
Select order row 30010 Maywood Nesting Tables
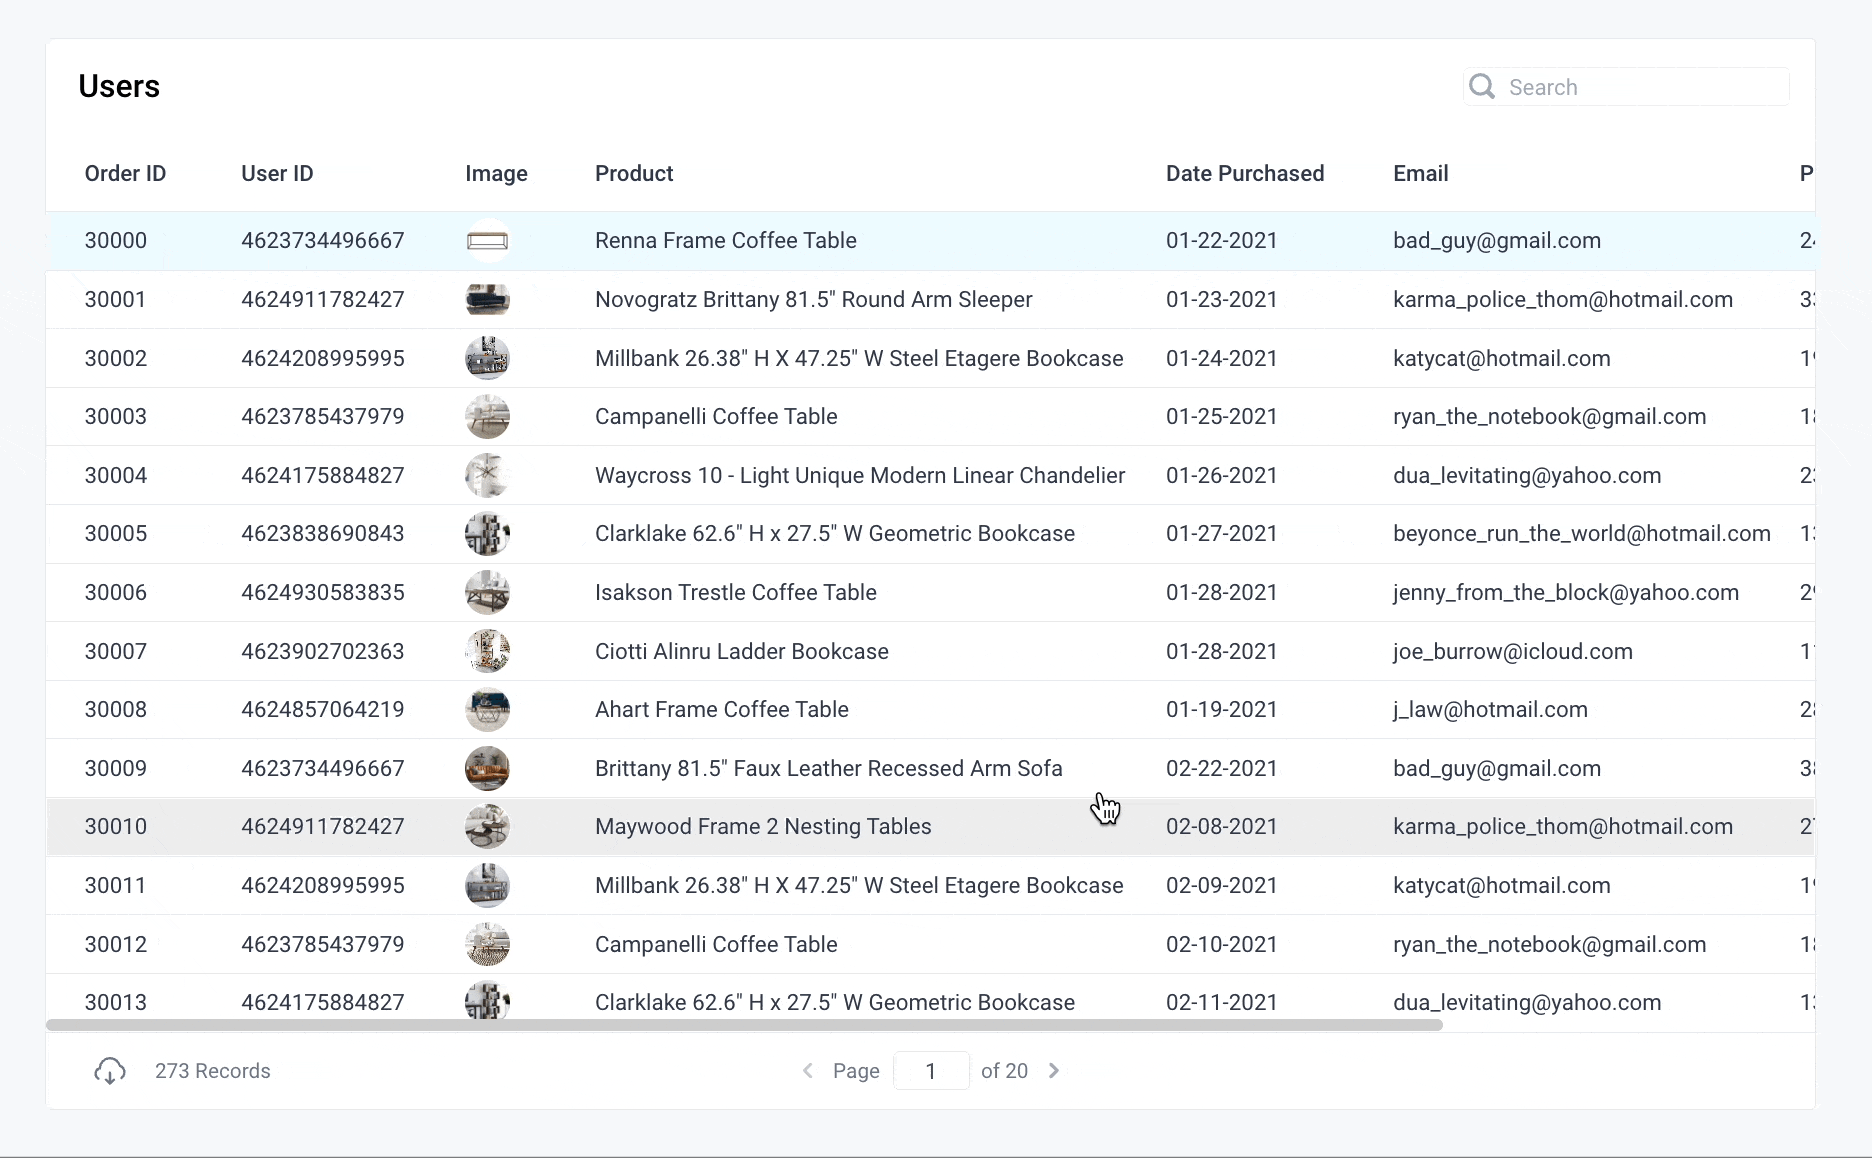[762, 827]
